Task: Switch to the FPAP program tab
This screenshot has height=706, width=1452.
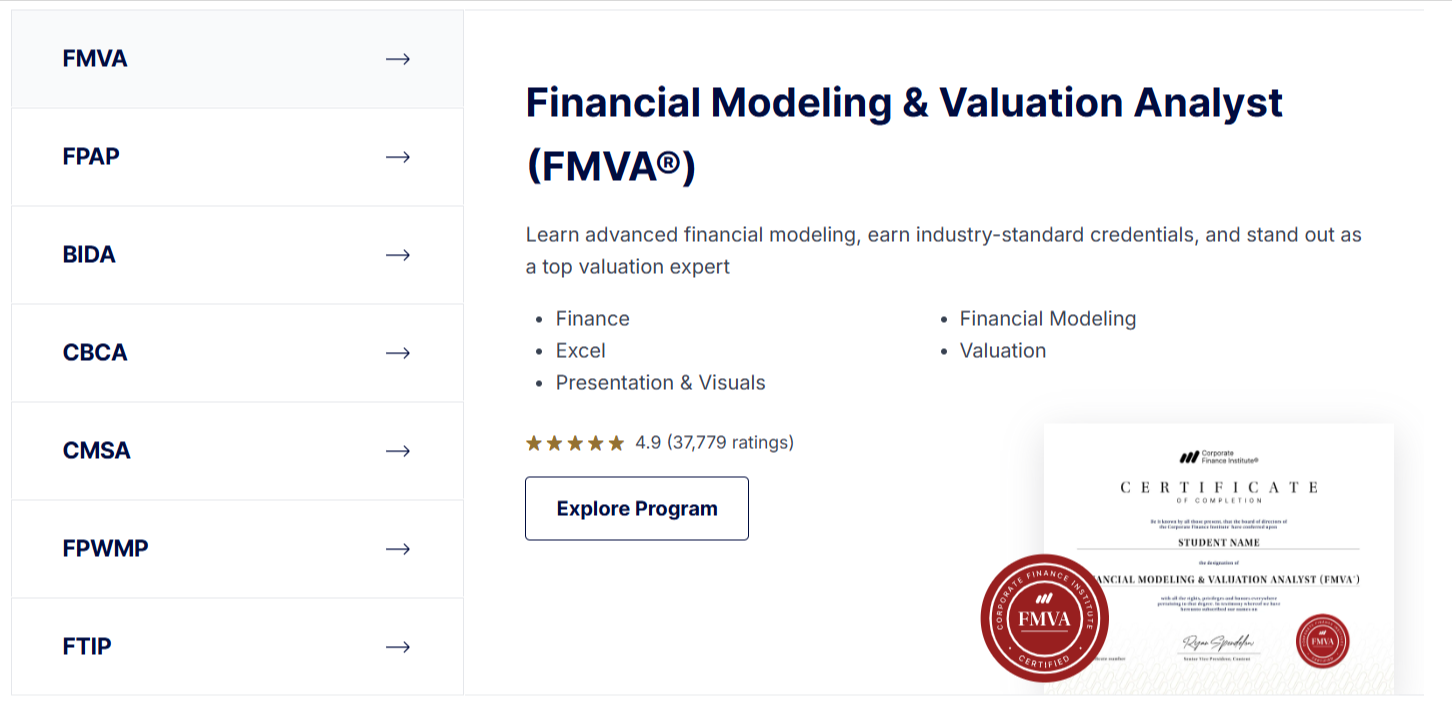Action: 91,157
